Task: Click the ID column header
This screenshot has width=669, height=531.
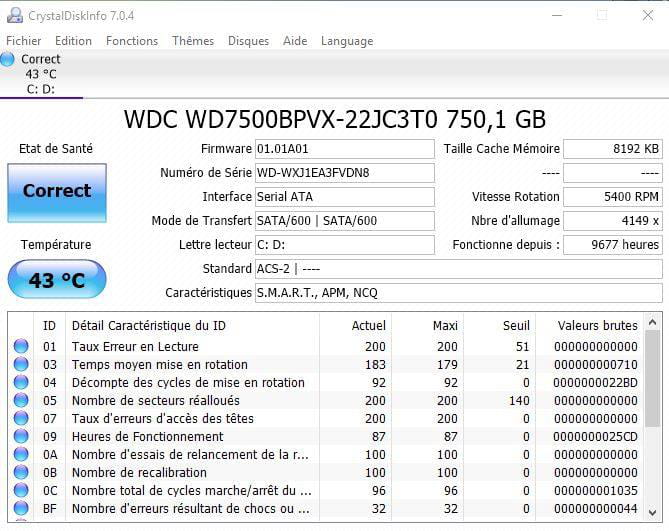Action: (49, 325)
